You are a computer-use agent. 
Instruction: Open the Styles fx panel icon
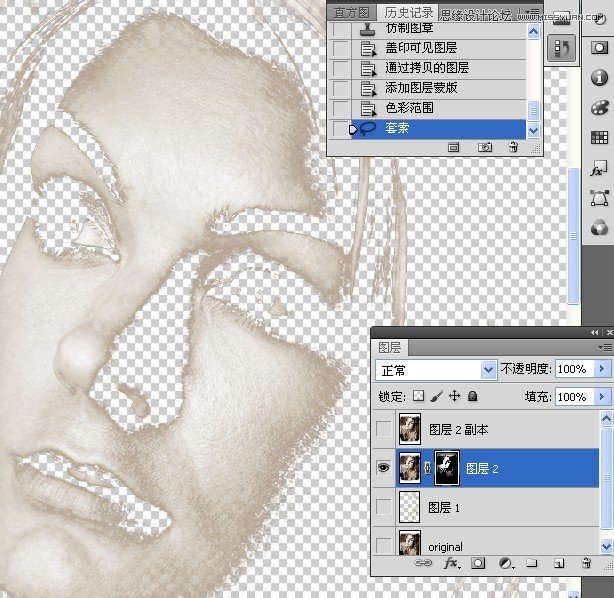599,169
